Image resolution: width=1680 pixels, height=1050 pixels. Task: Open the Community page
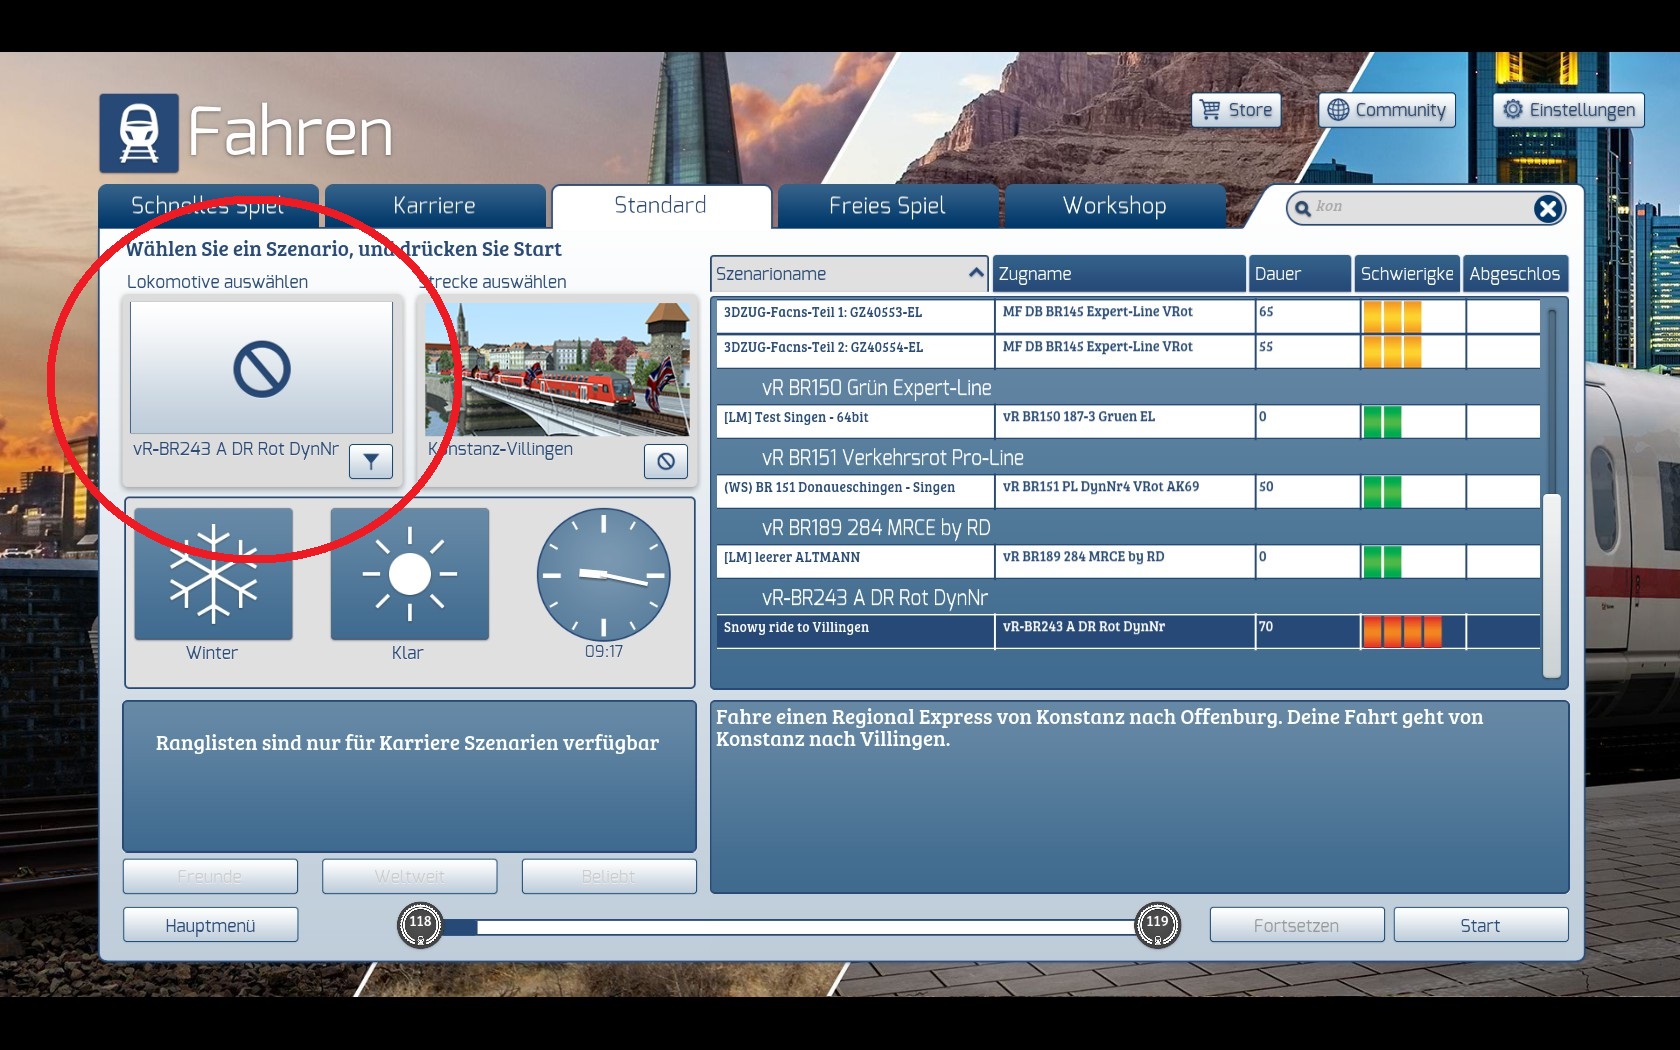pos(1386,110)
